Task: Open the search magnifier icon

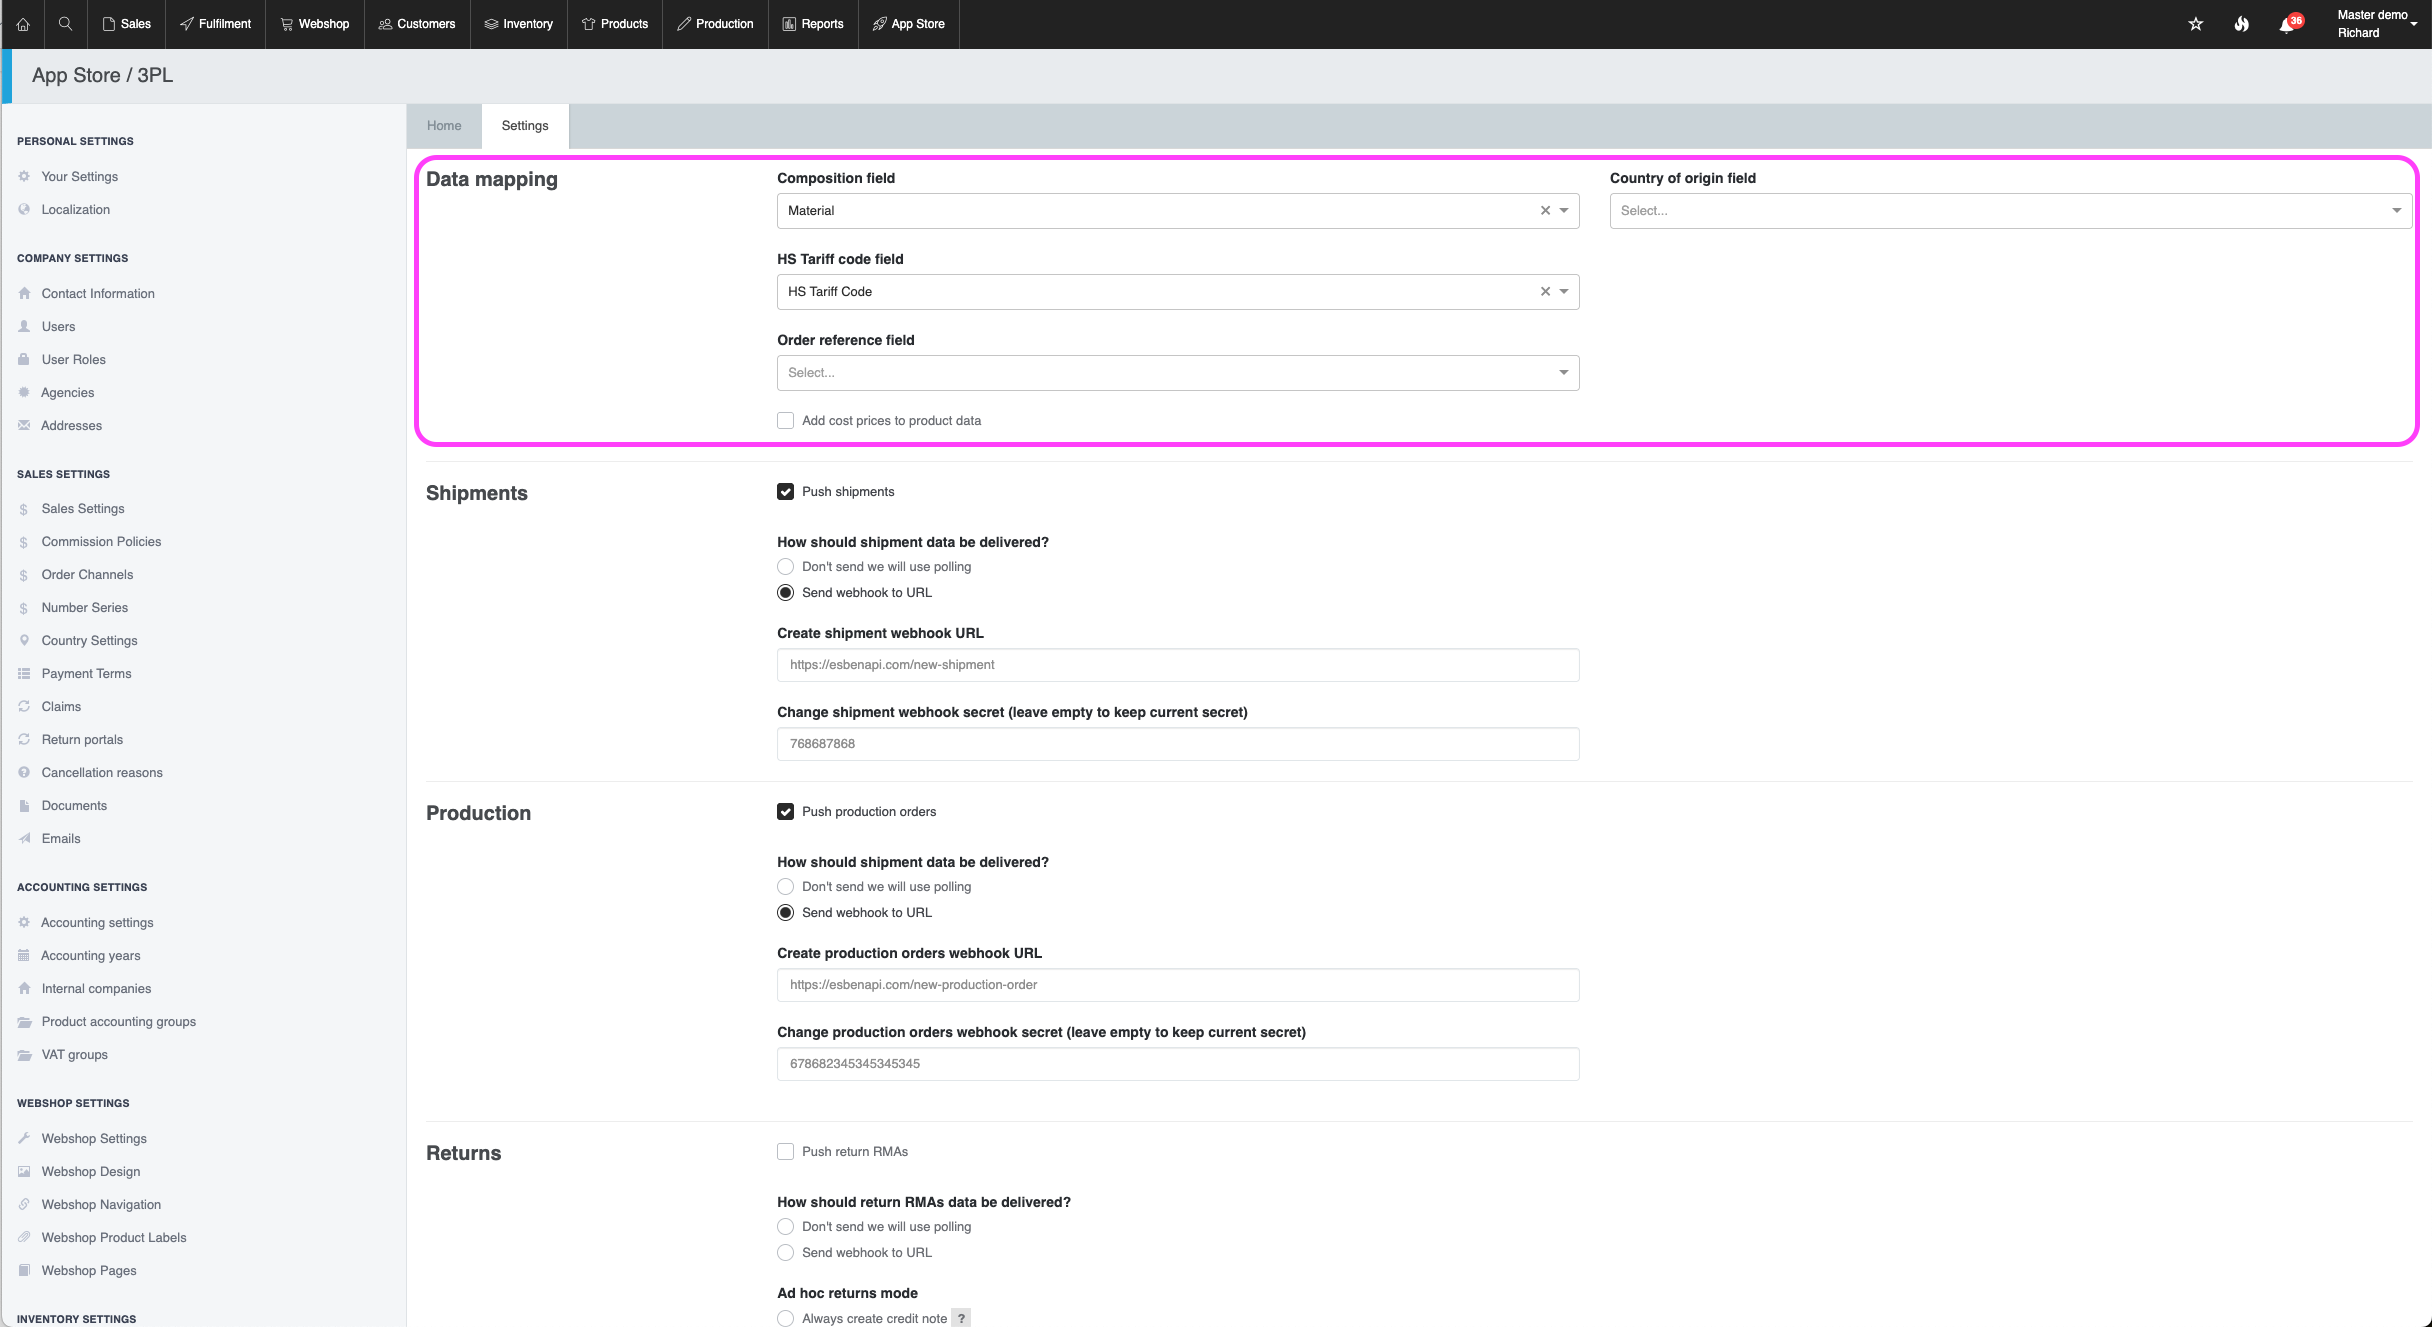Action: tap(65, 24)
